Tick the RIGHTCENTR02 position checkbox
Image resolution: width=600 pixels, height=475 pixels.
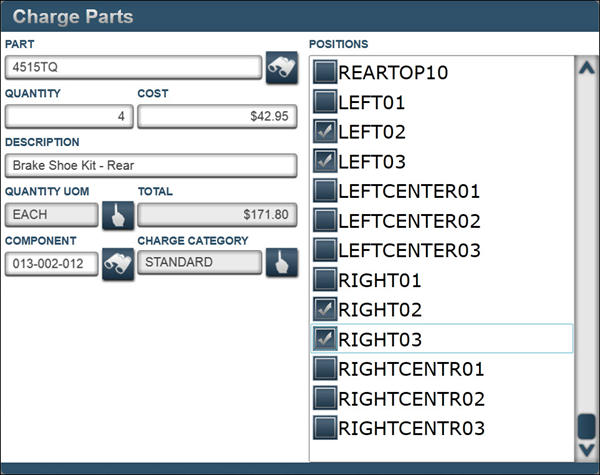325,398
